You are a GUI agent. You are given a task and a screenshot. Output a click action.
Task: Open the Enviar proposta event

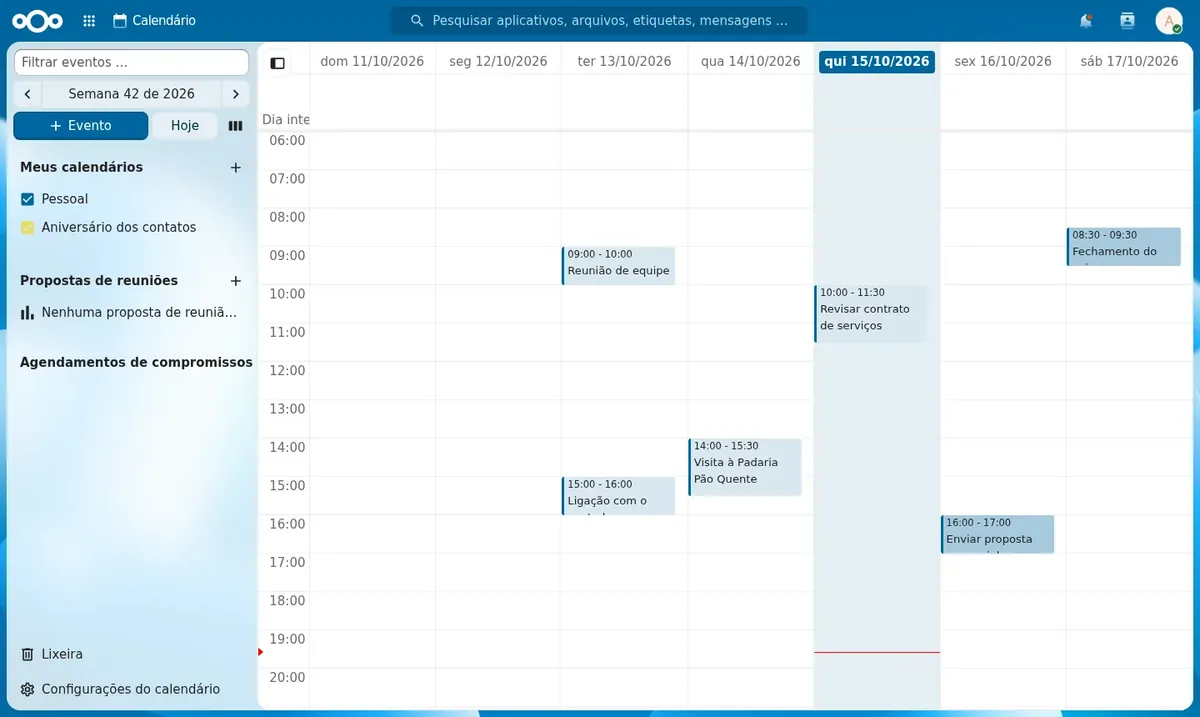coord(997,534)
